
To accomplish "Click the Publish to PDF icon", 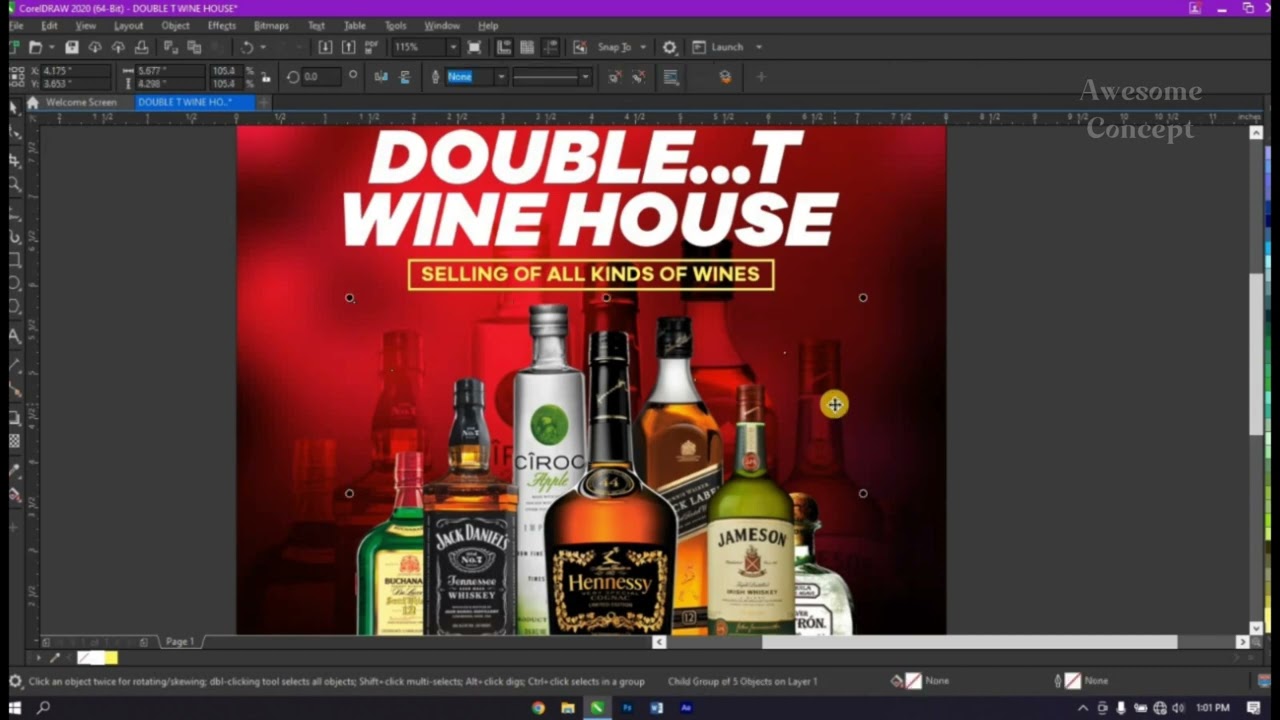I will point(371,47).
